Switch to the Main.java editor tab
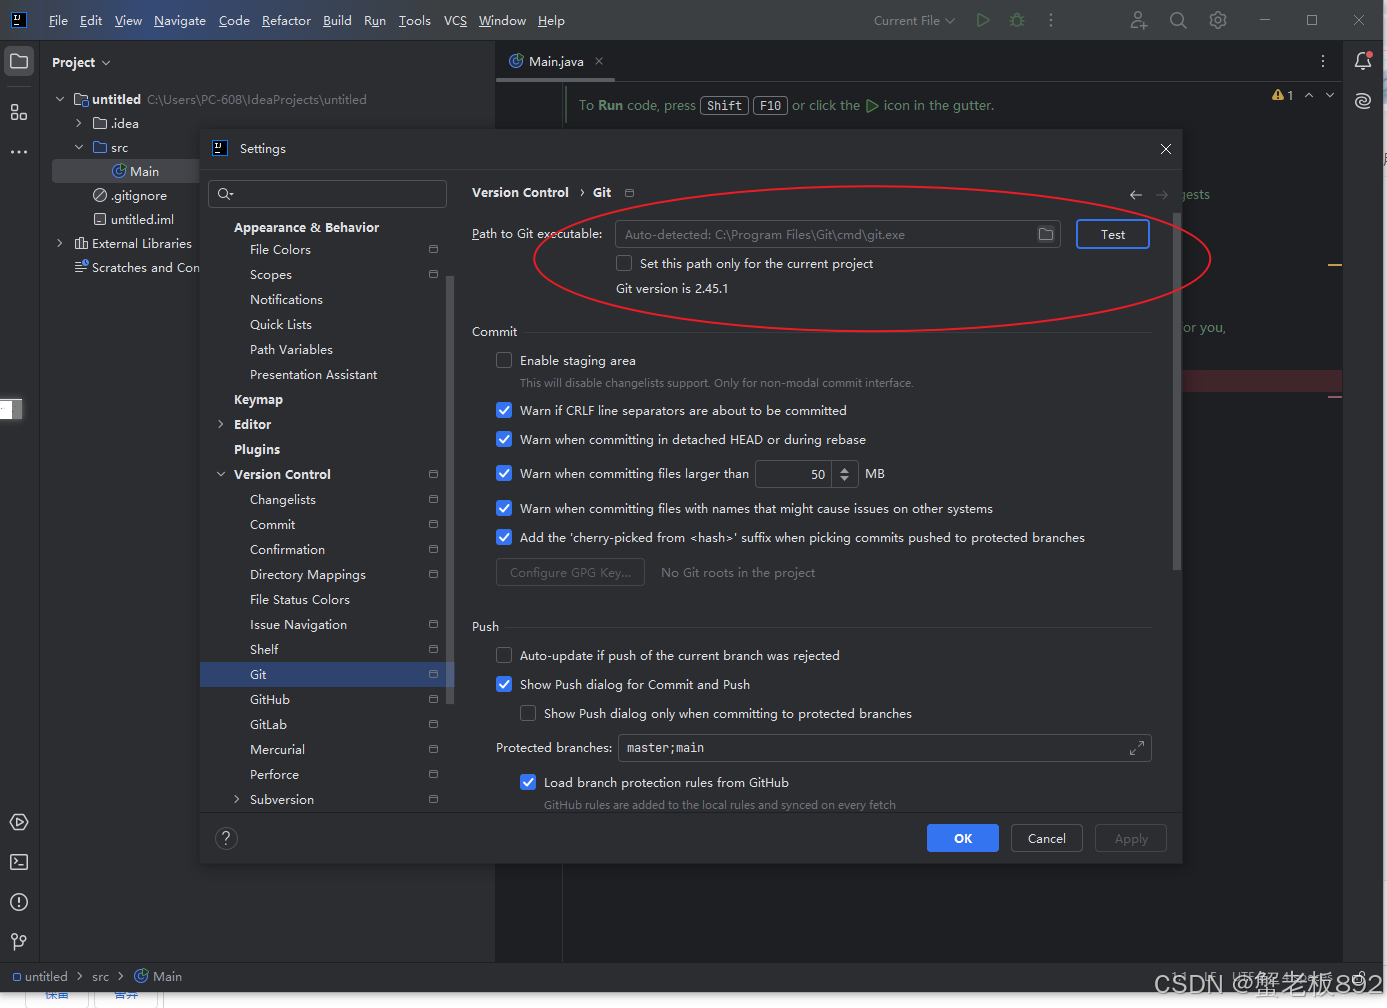This screenshot has width=1387, height=1008. pos(556,61)
